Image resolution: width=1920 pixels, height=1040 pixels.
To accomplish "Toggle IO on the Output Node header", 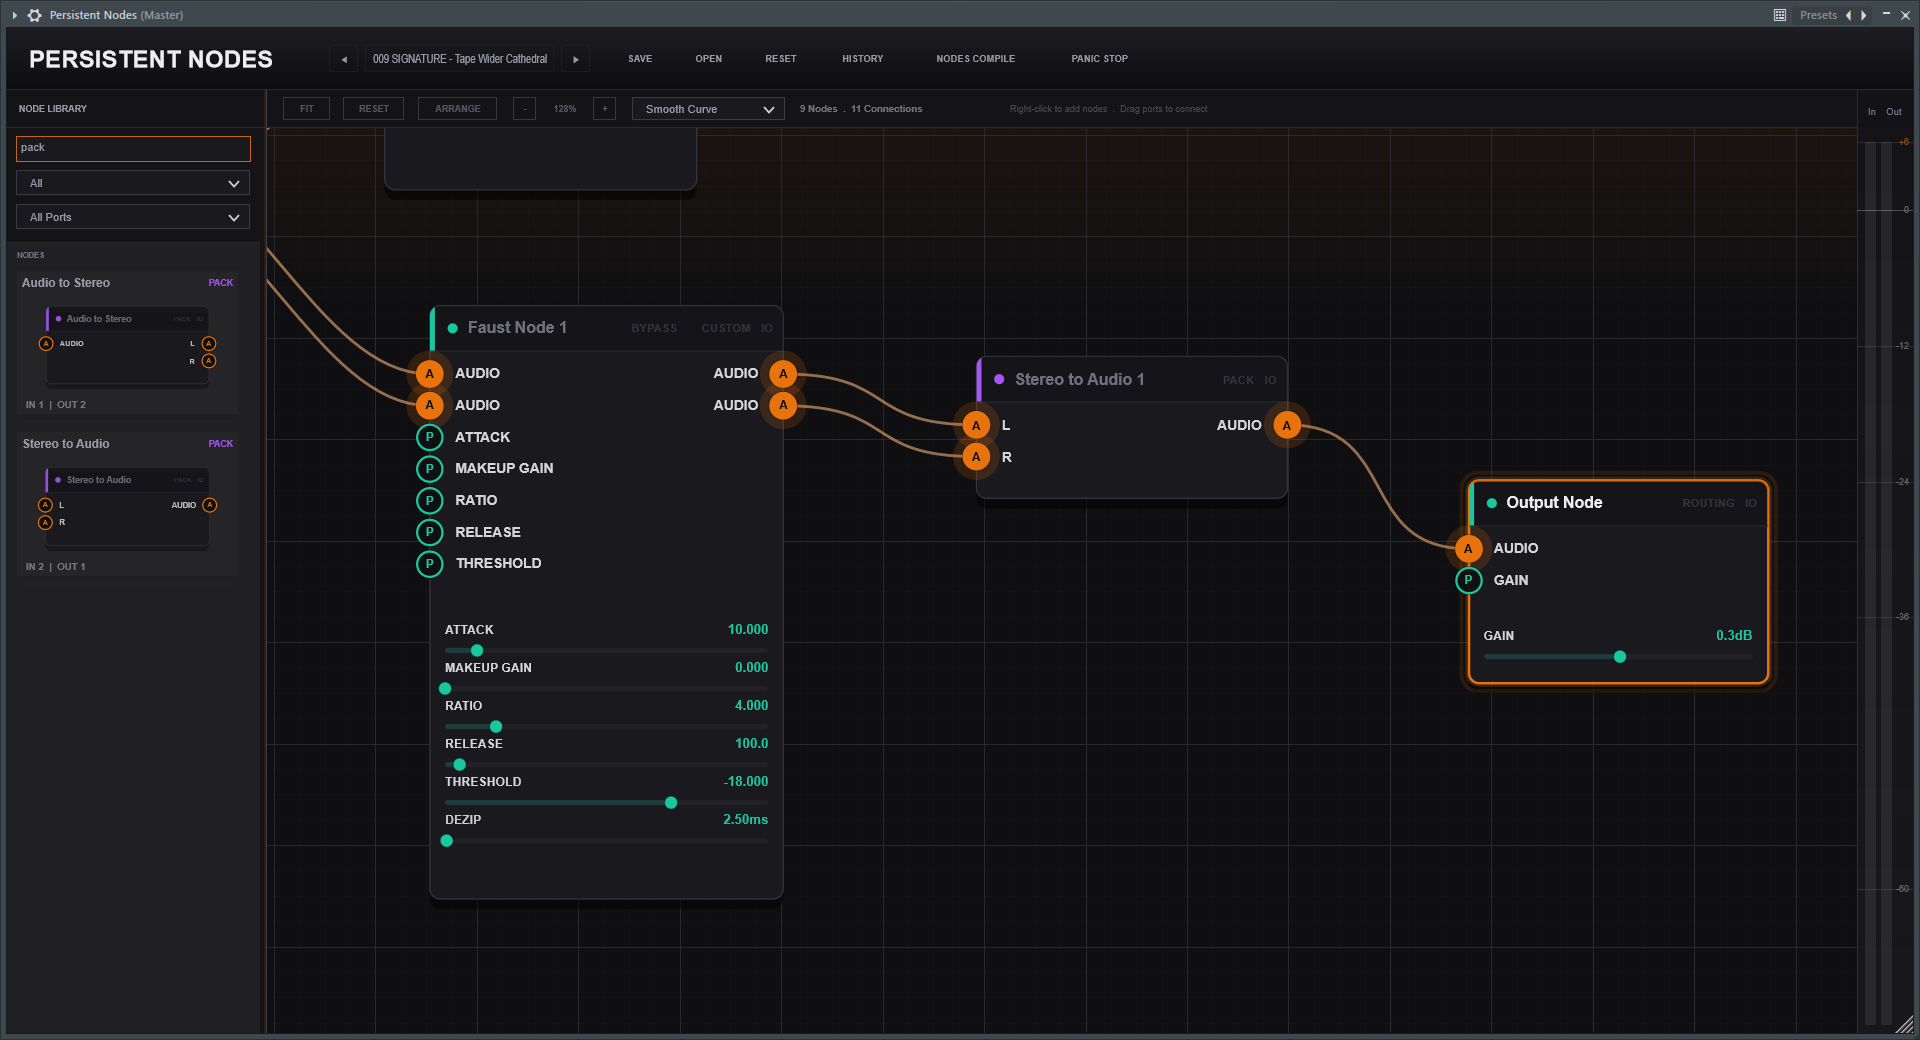I will point(1751,503).
